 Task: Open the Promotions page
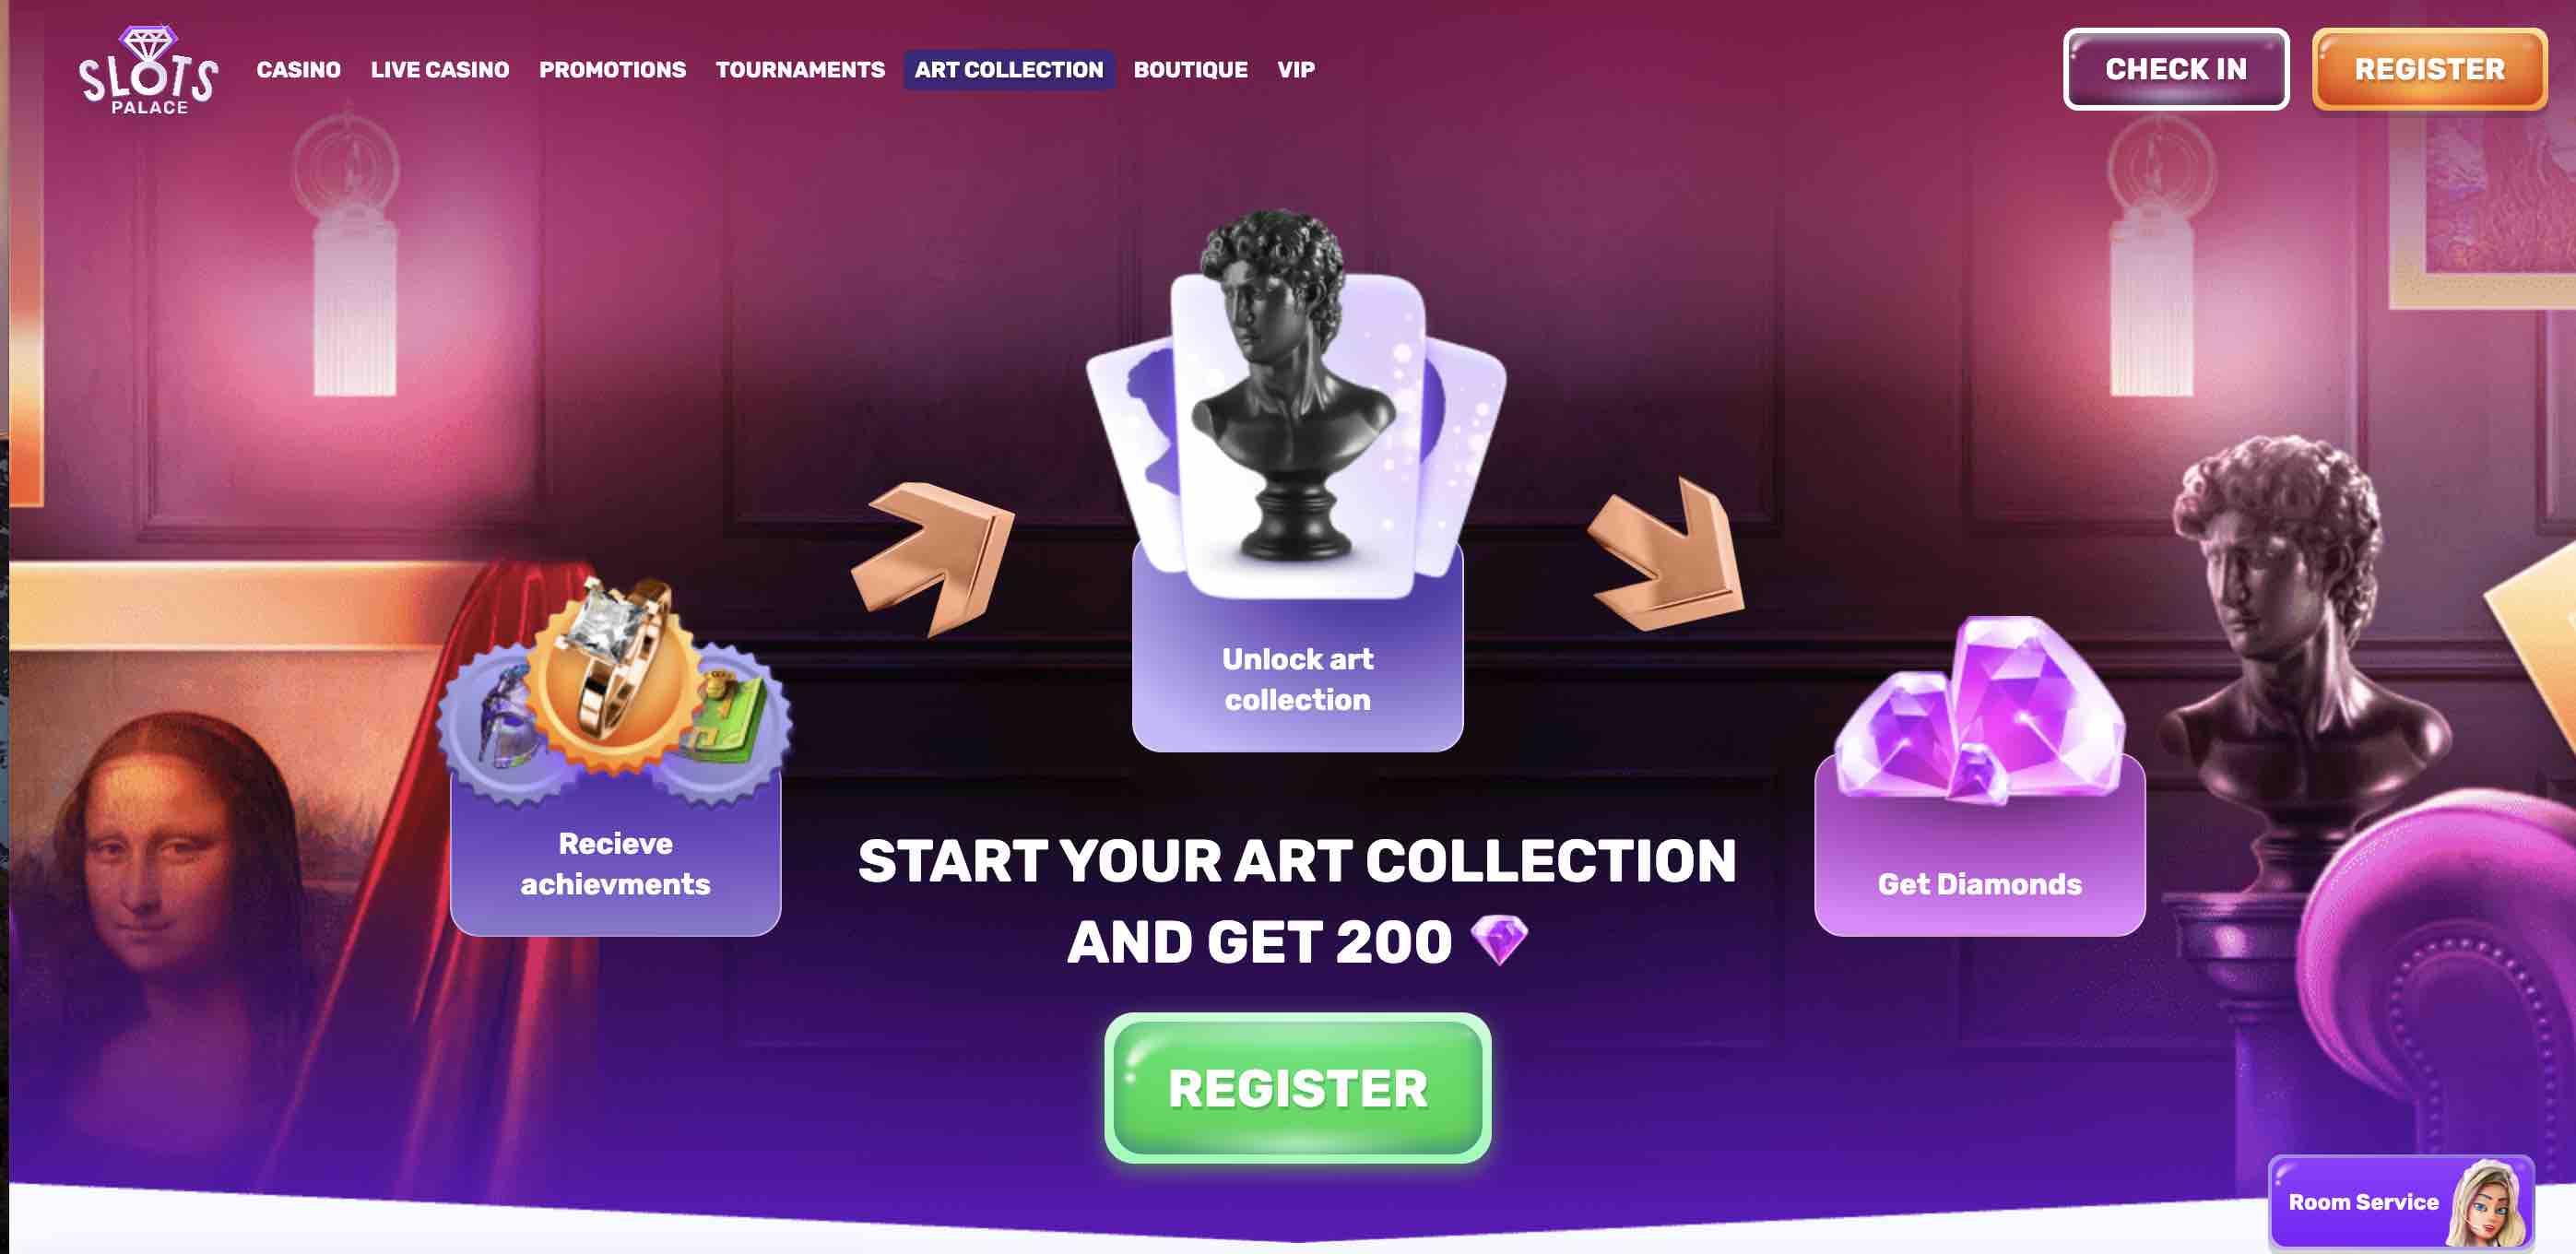[x=612, y=70]
